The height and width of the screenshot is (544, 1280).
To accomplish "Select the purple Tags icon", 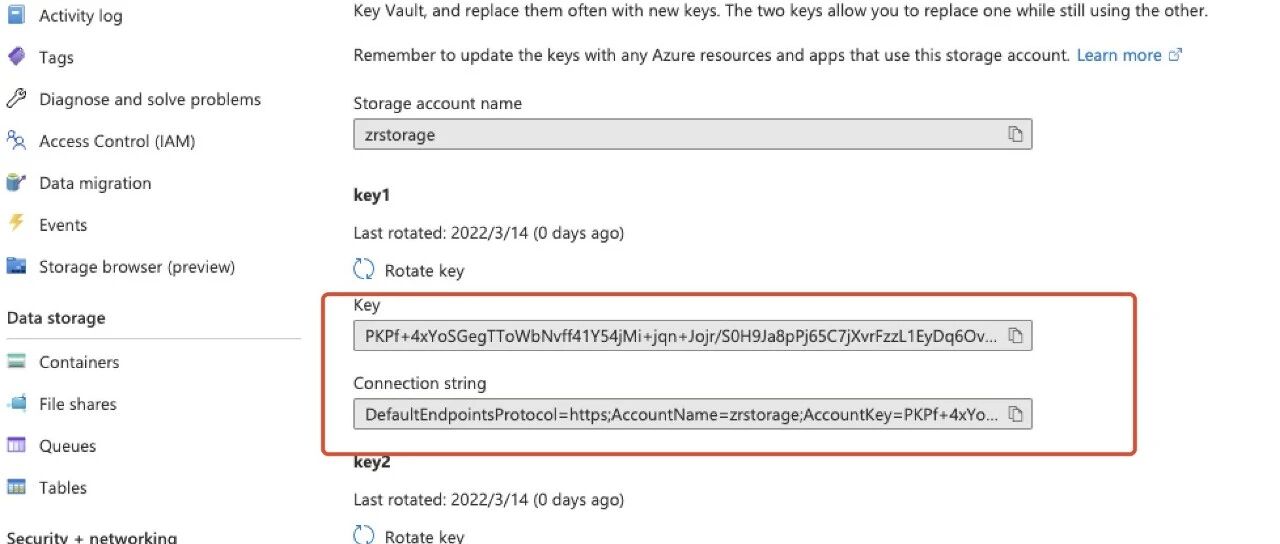I will tap(16, 57).
